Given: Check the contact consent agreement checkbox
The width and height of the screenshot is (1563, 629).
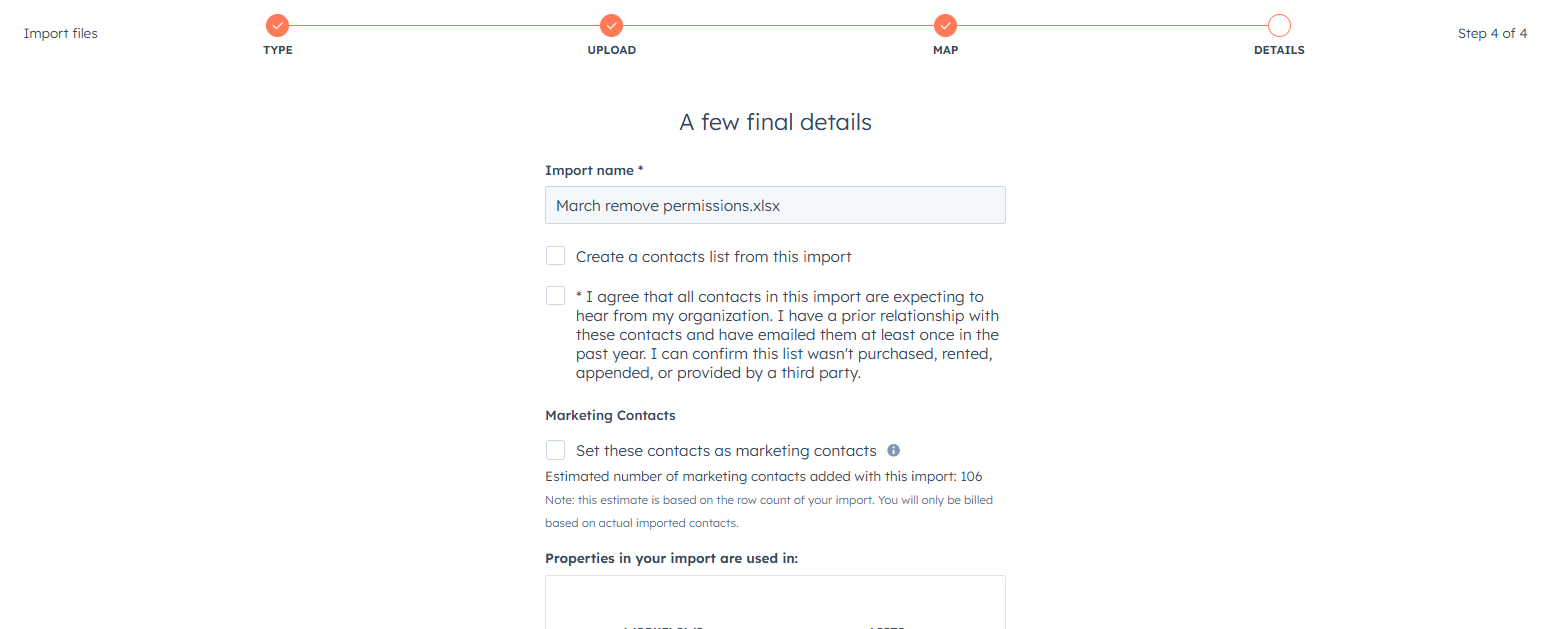Looking at the screenshot, I should (555, 295).
